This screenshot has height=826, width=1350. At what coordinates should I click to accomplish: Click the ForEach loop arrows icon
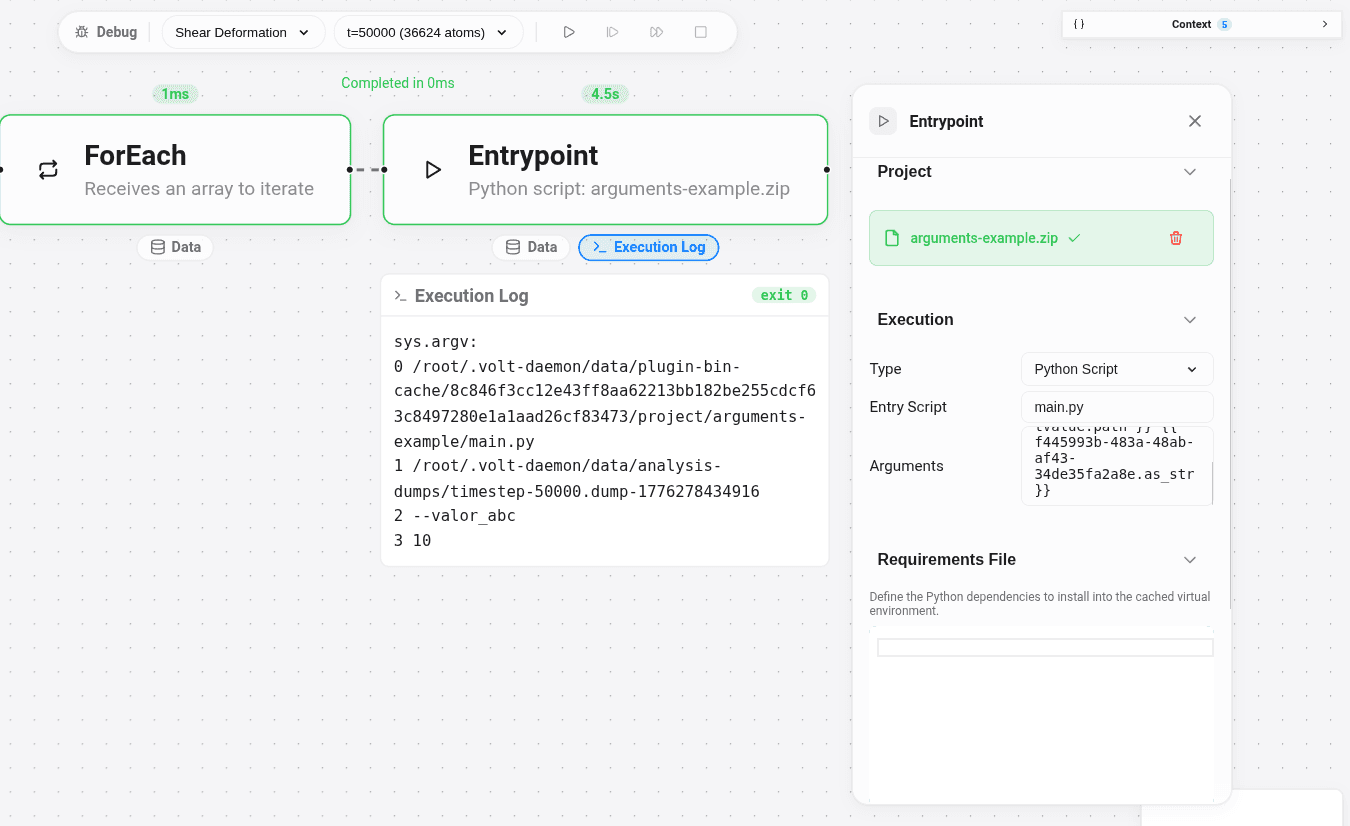pos(48,170)
